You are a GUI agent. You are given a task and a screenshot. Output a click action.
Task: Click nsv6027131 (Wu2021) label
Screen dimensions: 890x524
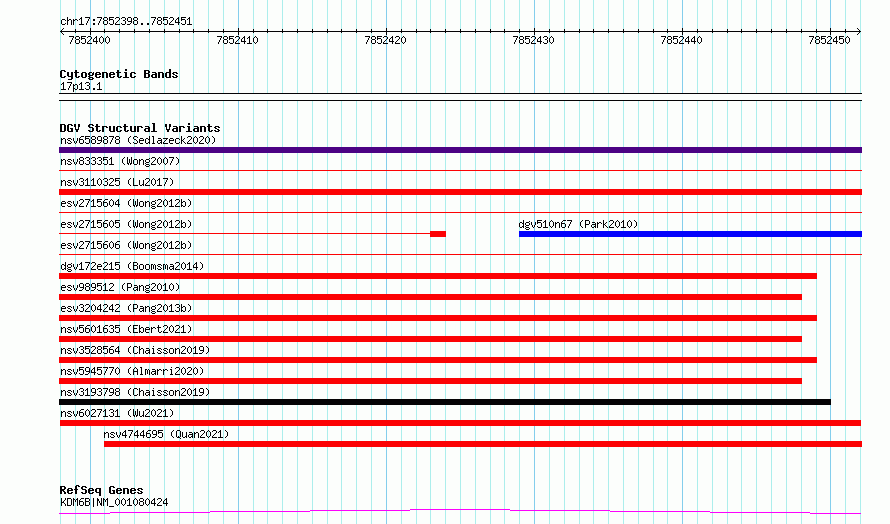(117, 413)
